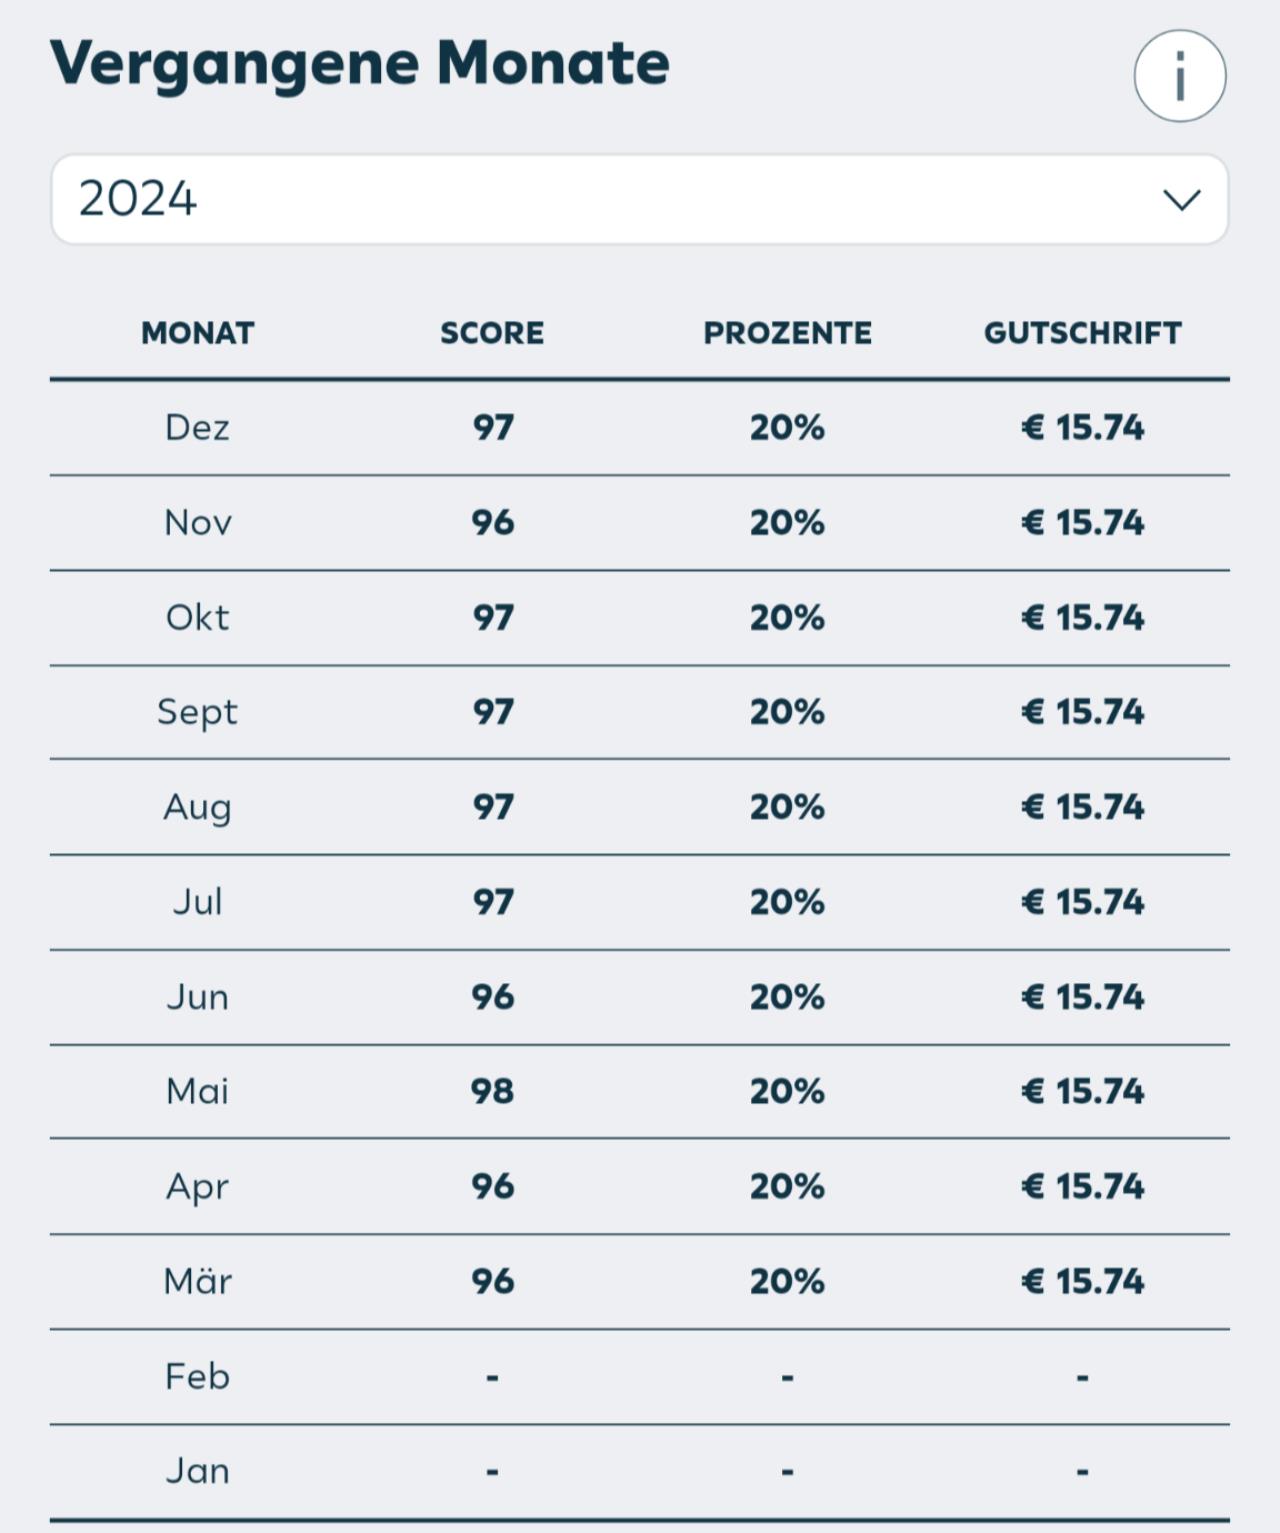Select the Apr month row label

point(198,1187)
